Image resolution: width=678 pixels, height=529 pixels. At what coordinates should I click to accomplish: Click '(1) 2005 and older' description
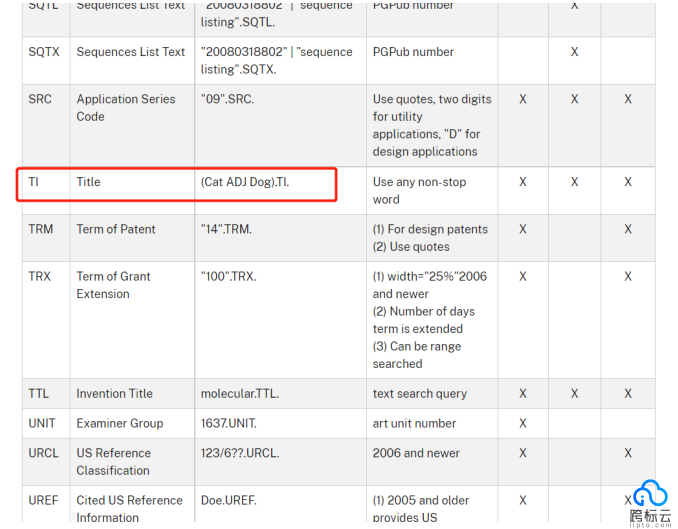click(421, 500)
